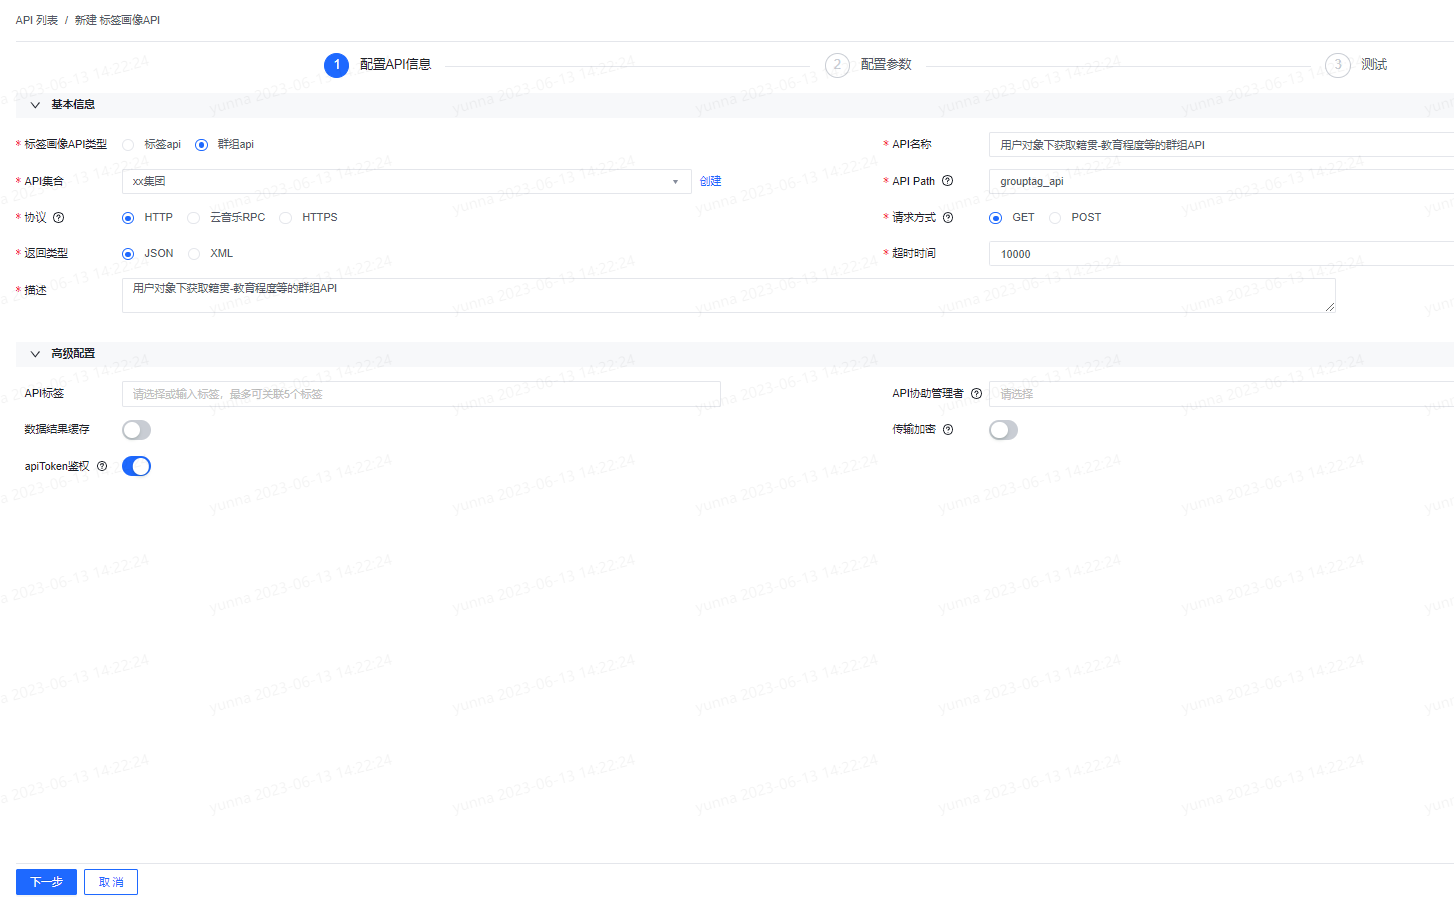
Task: Click step 3 circle 测试
Action: (1338, 65)
